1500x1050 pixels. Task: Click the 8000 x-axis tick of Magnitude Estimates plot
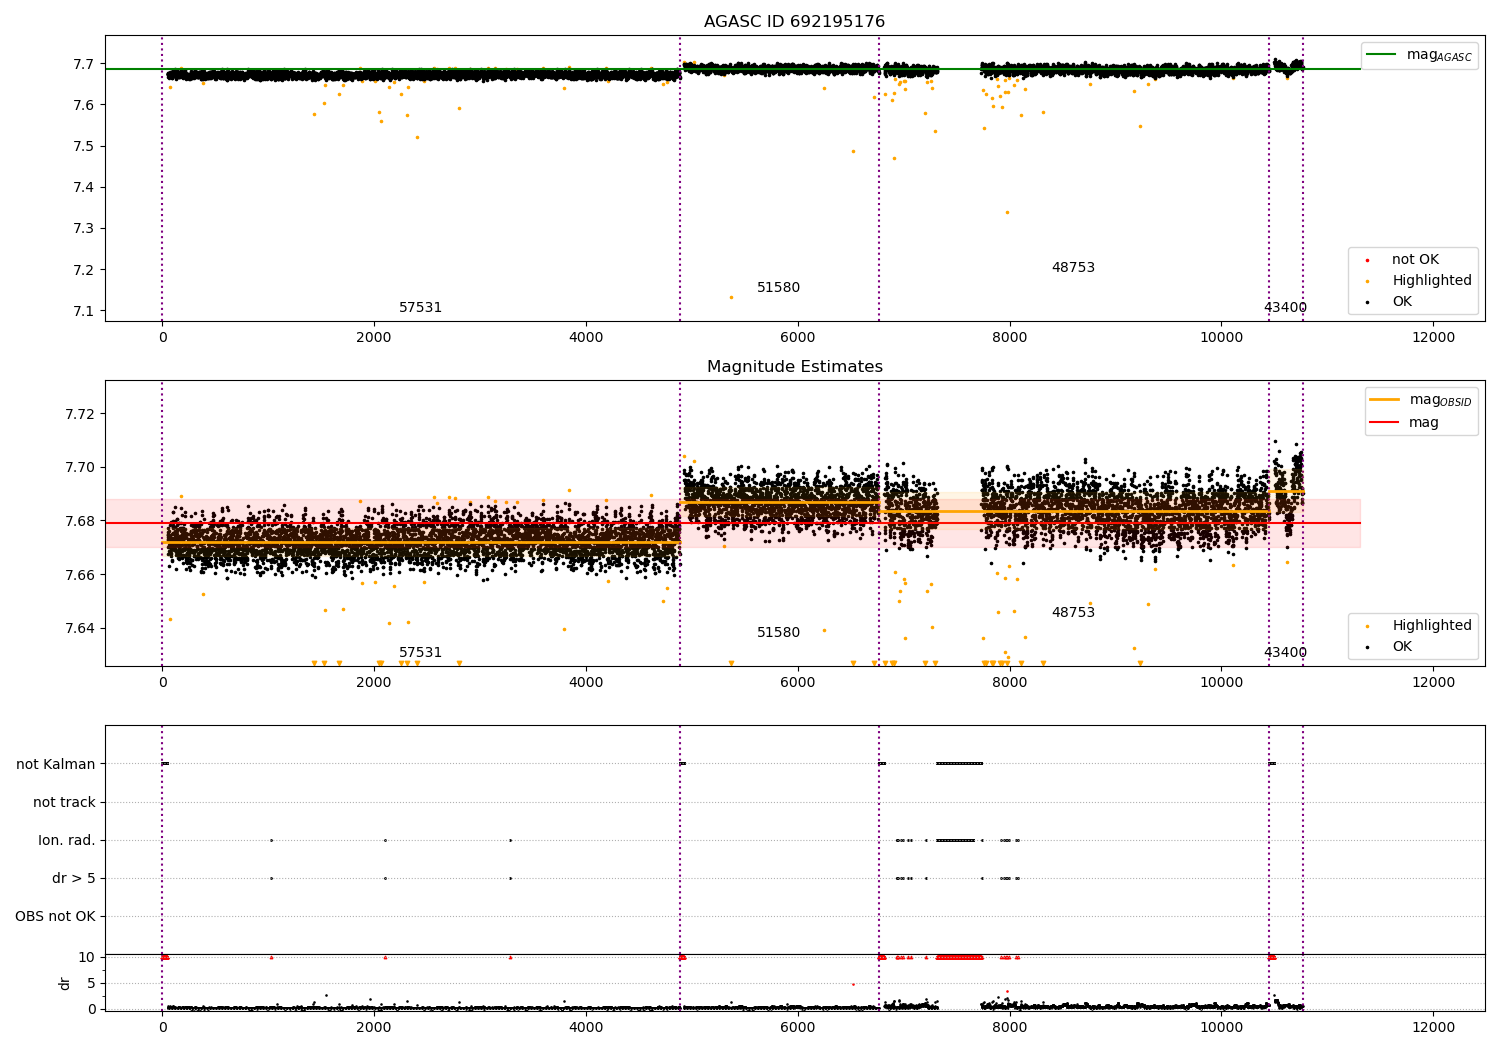point(1010,682)
